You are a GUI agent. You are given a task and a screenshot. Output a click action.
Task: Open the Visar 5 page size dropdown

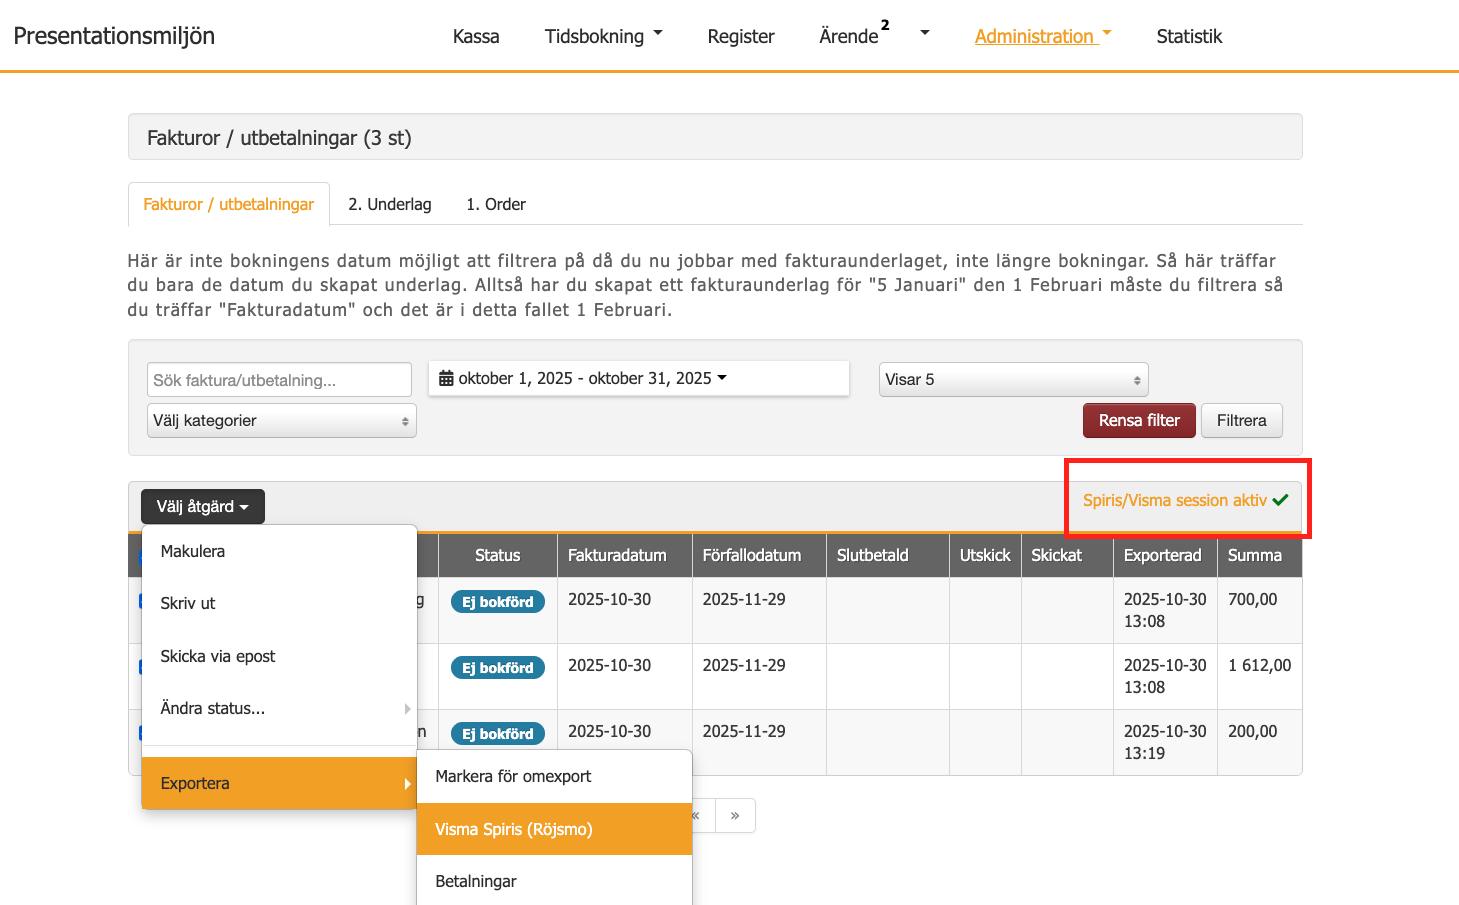[1013, 380]
